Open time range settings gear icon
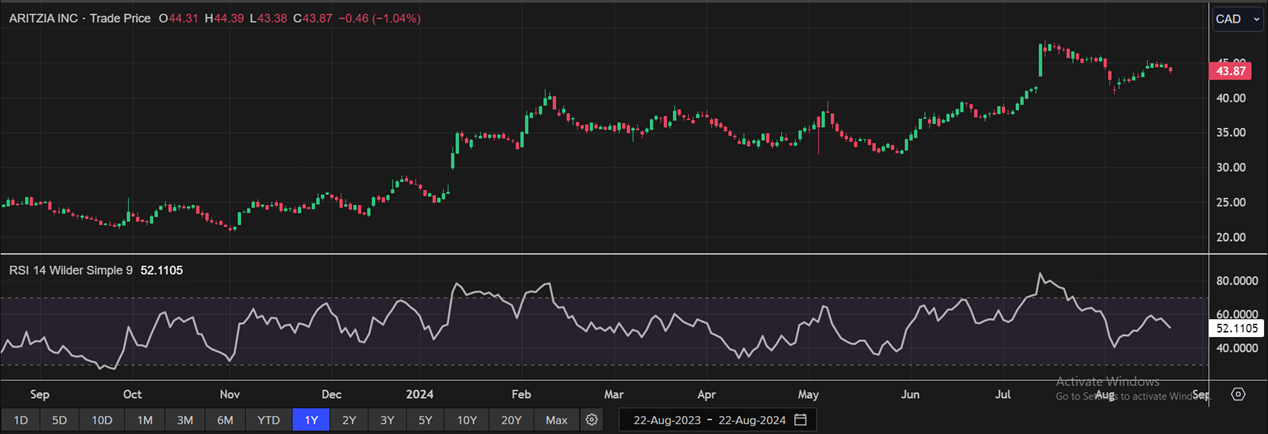The width and height of the screenshot is (1268, 434). [x=593, y=420]
